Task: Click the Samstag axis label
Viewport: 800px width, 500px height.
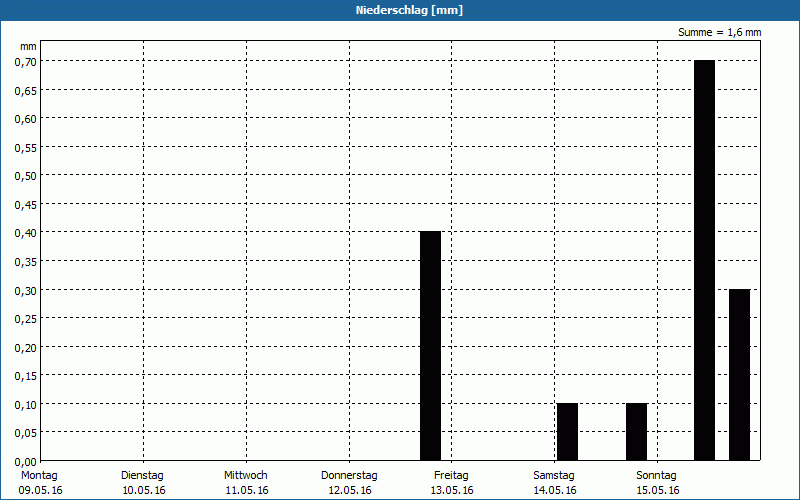Action: [x=554, y=475]
